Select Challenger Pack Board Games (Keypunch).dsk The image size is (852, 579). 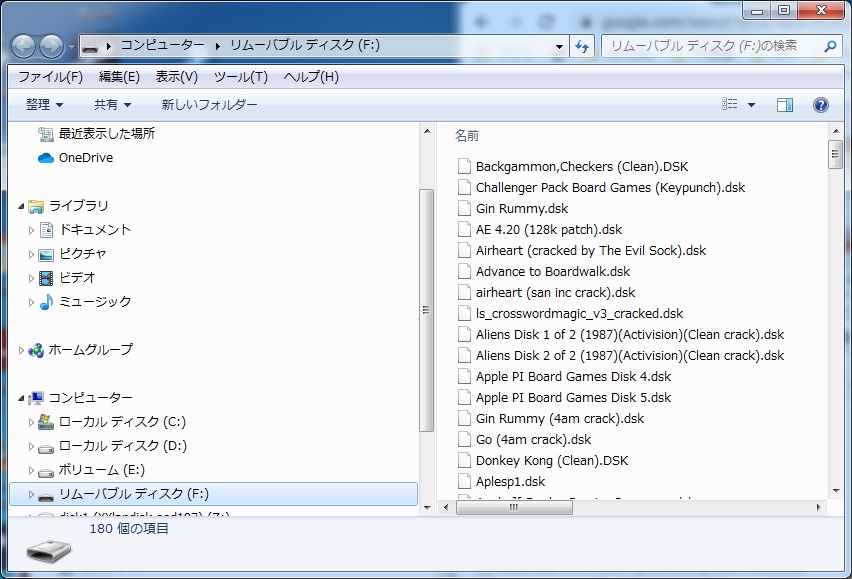[610, 187]
